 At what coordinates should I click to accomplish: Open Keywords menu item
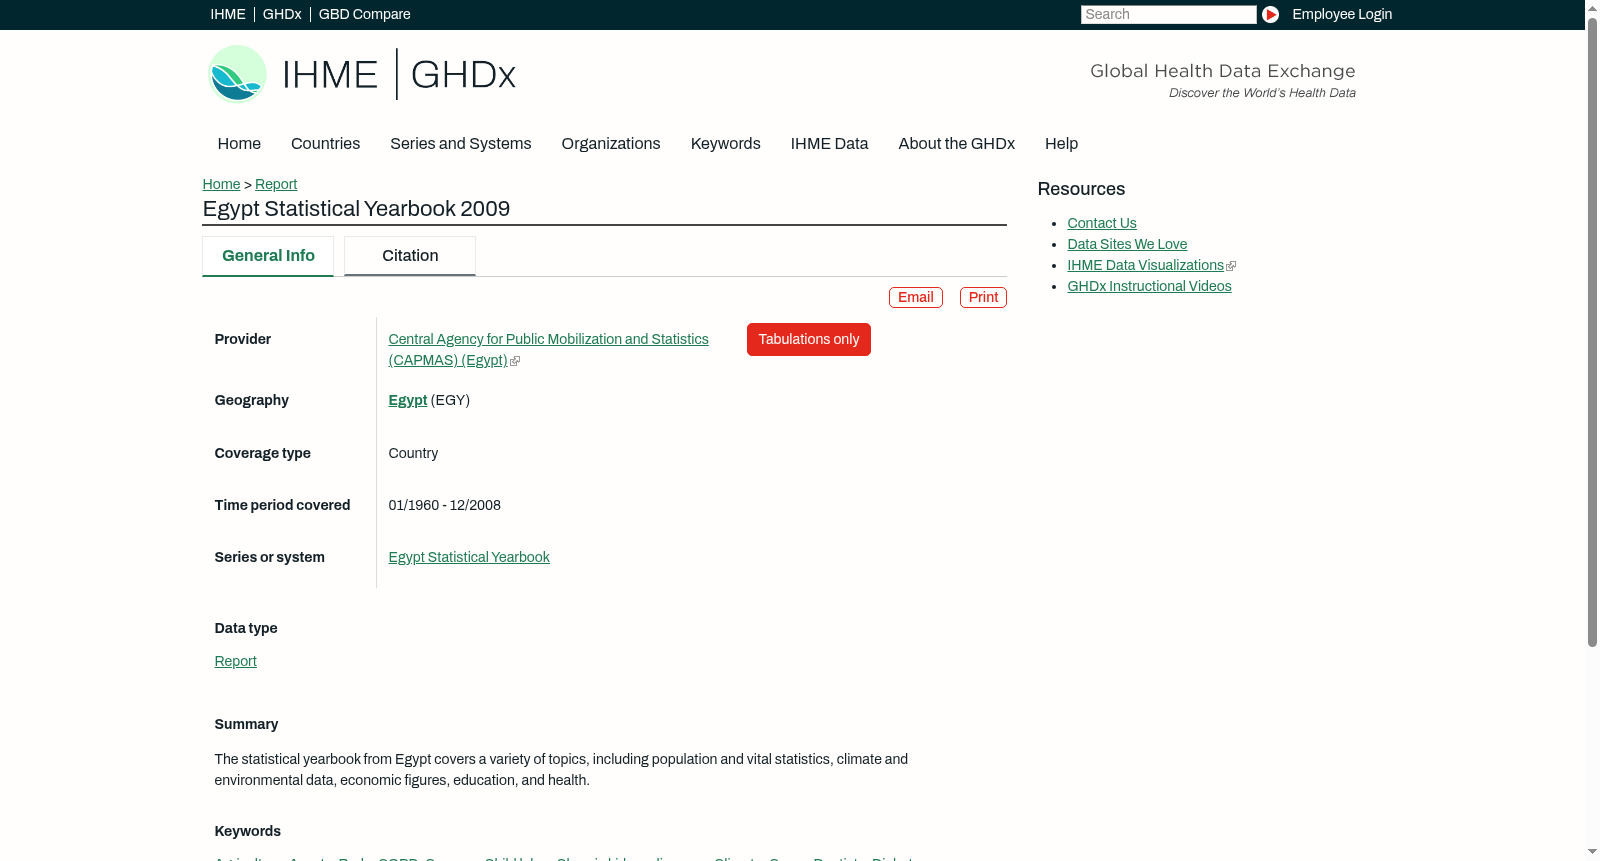click(x=726, y=143)
